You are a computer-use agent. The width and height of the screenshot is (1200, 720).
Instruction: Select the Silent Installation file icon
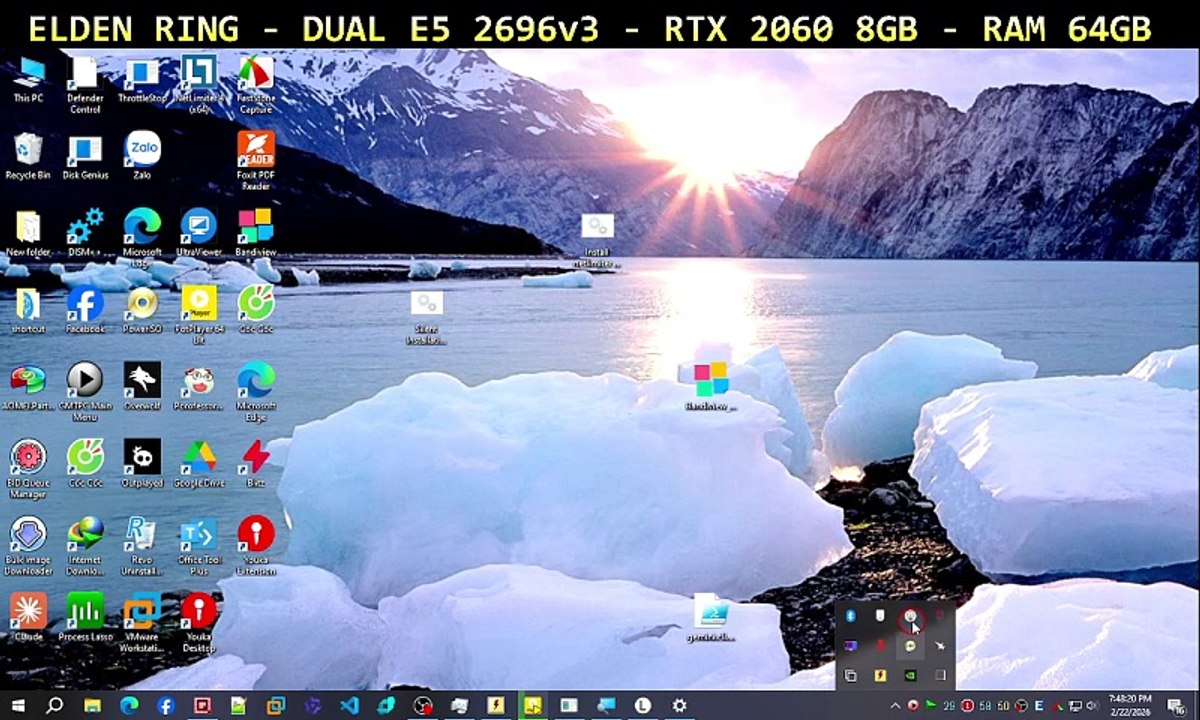(427, 318)
